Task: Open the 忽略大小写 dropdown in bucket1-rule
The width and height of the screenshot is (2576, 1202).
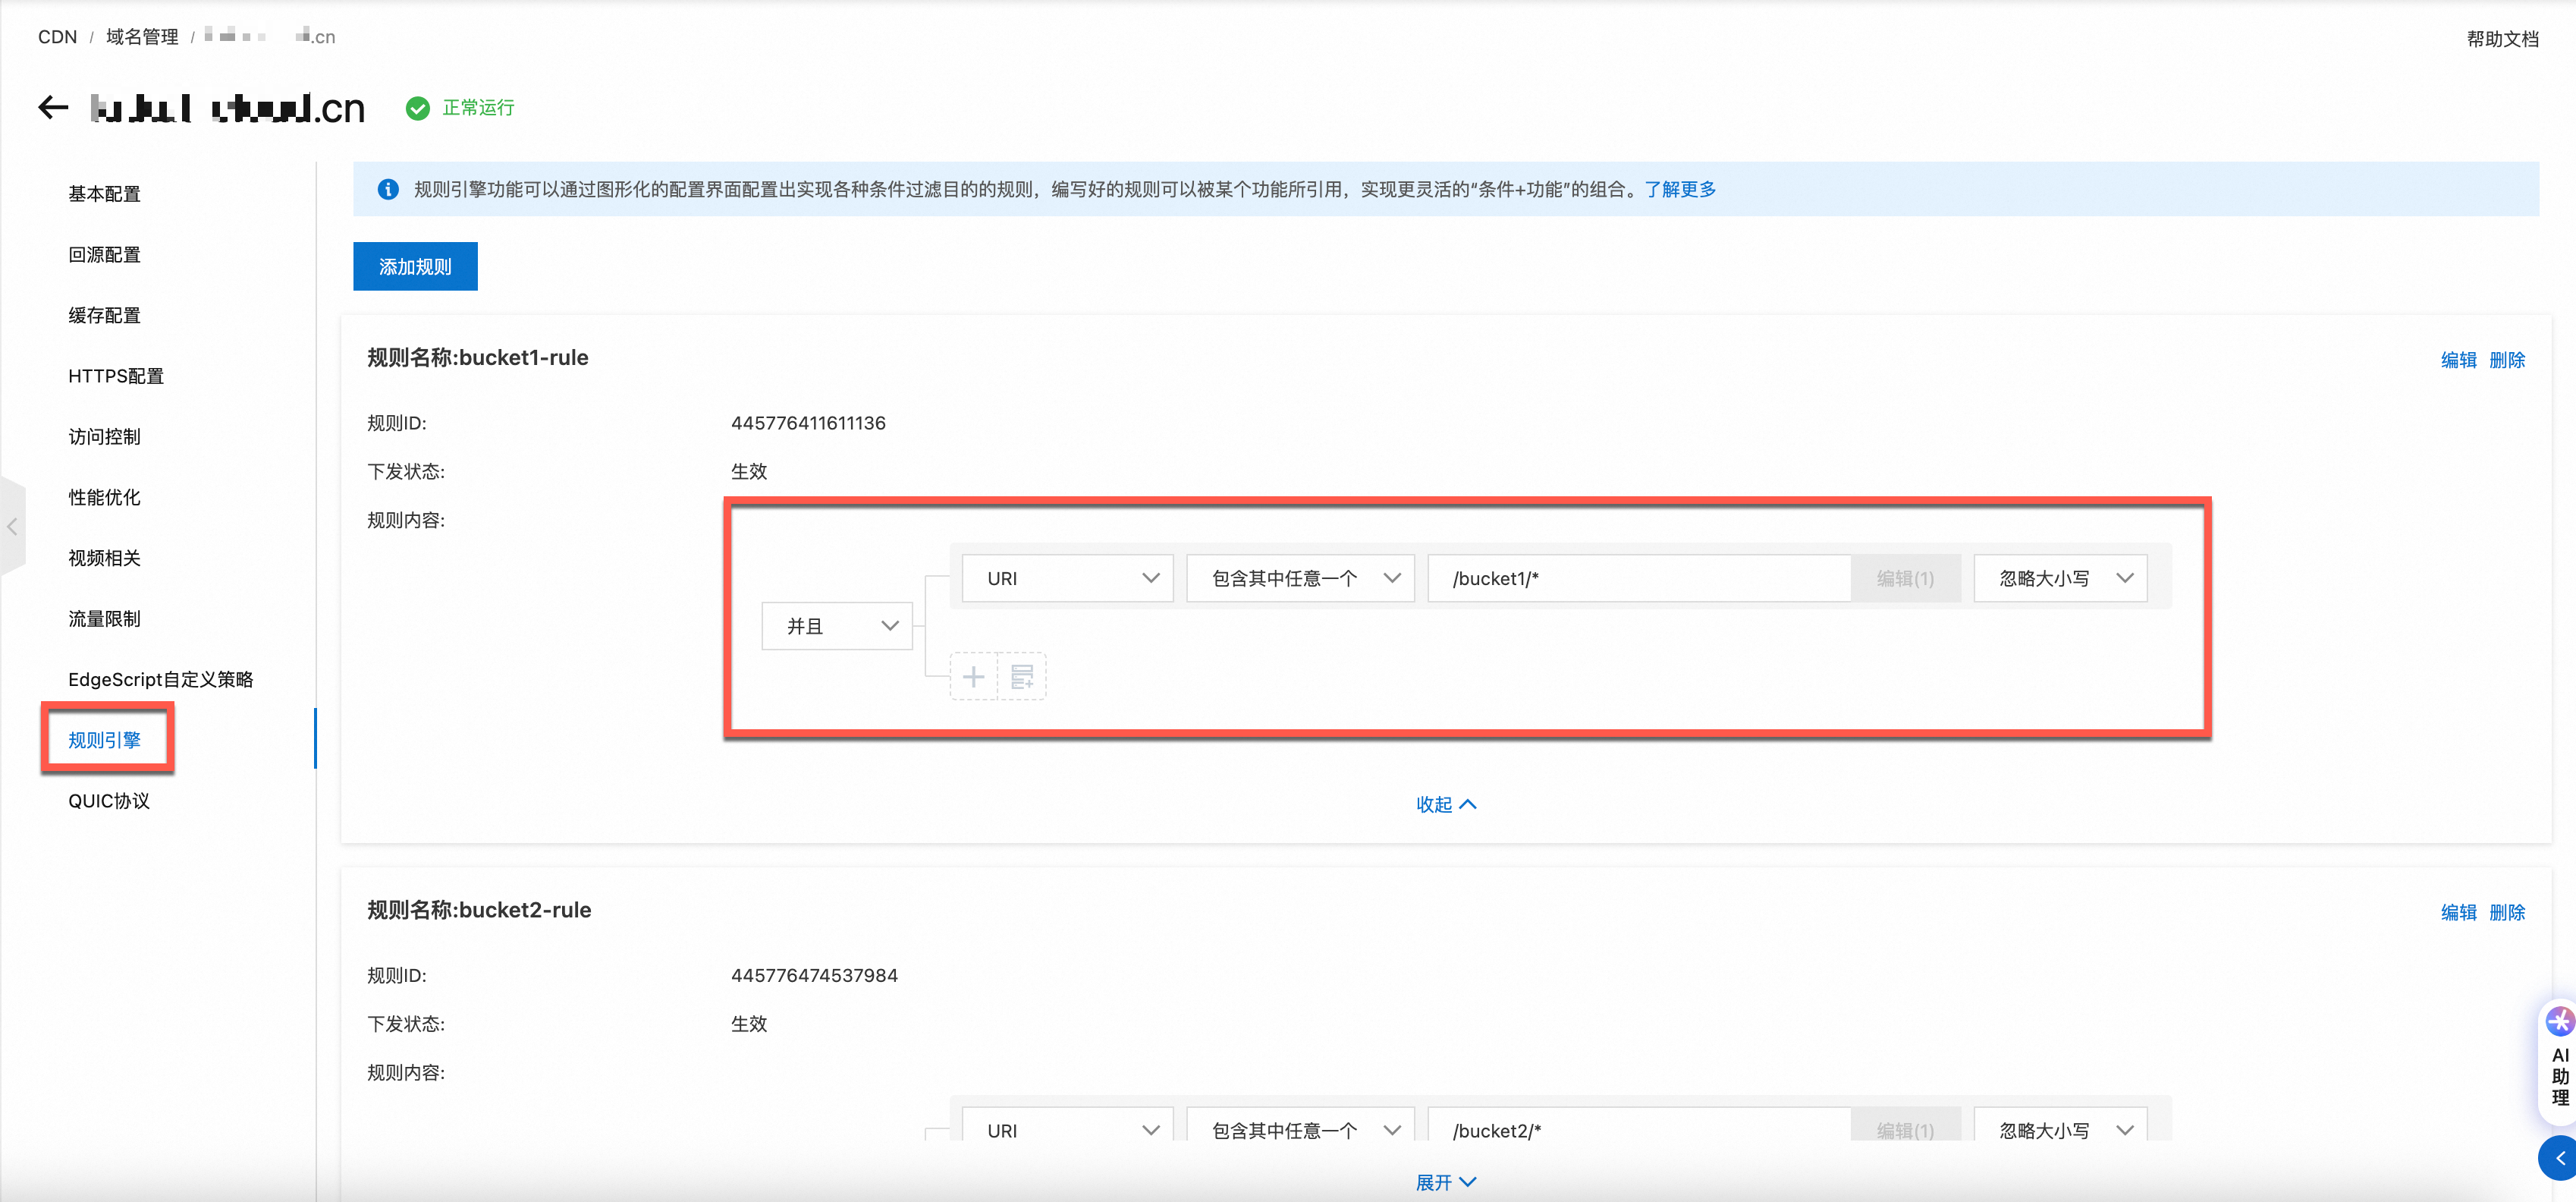Action: (x=2059, y=578)
